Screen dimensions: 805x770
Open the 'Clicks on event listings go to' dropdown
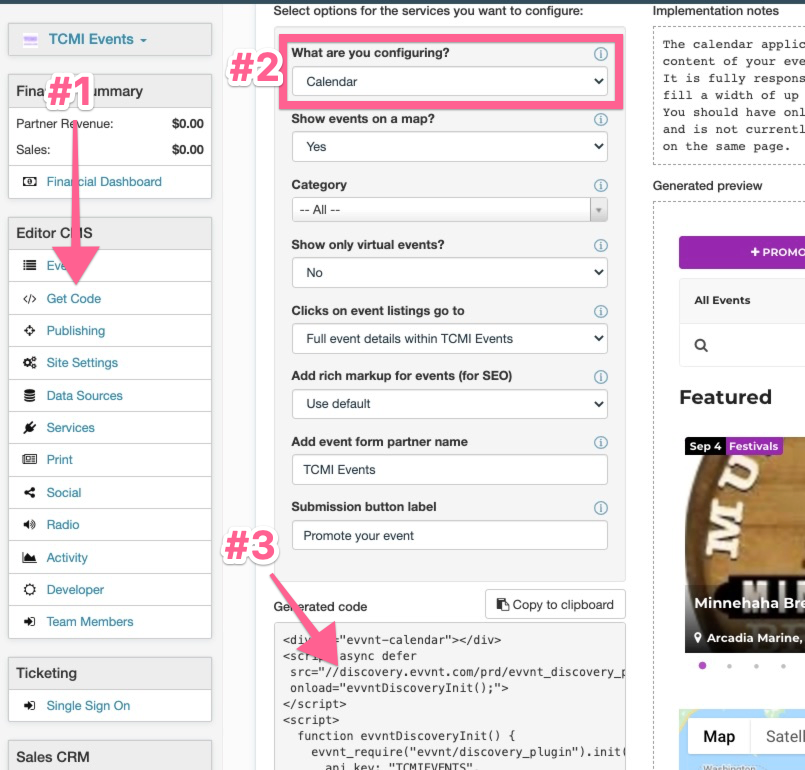point(450,339)
